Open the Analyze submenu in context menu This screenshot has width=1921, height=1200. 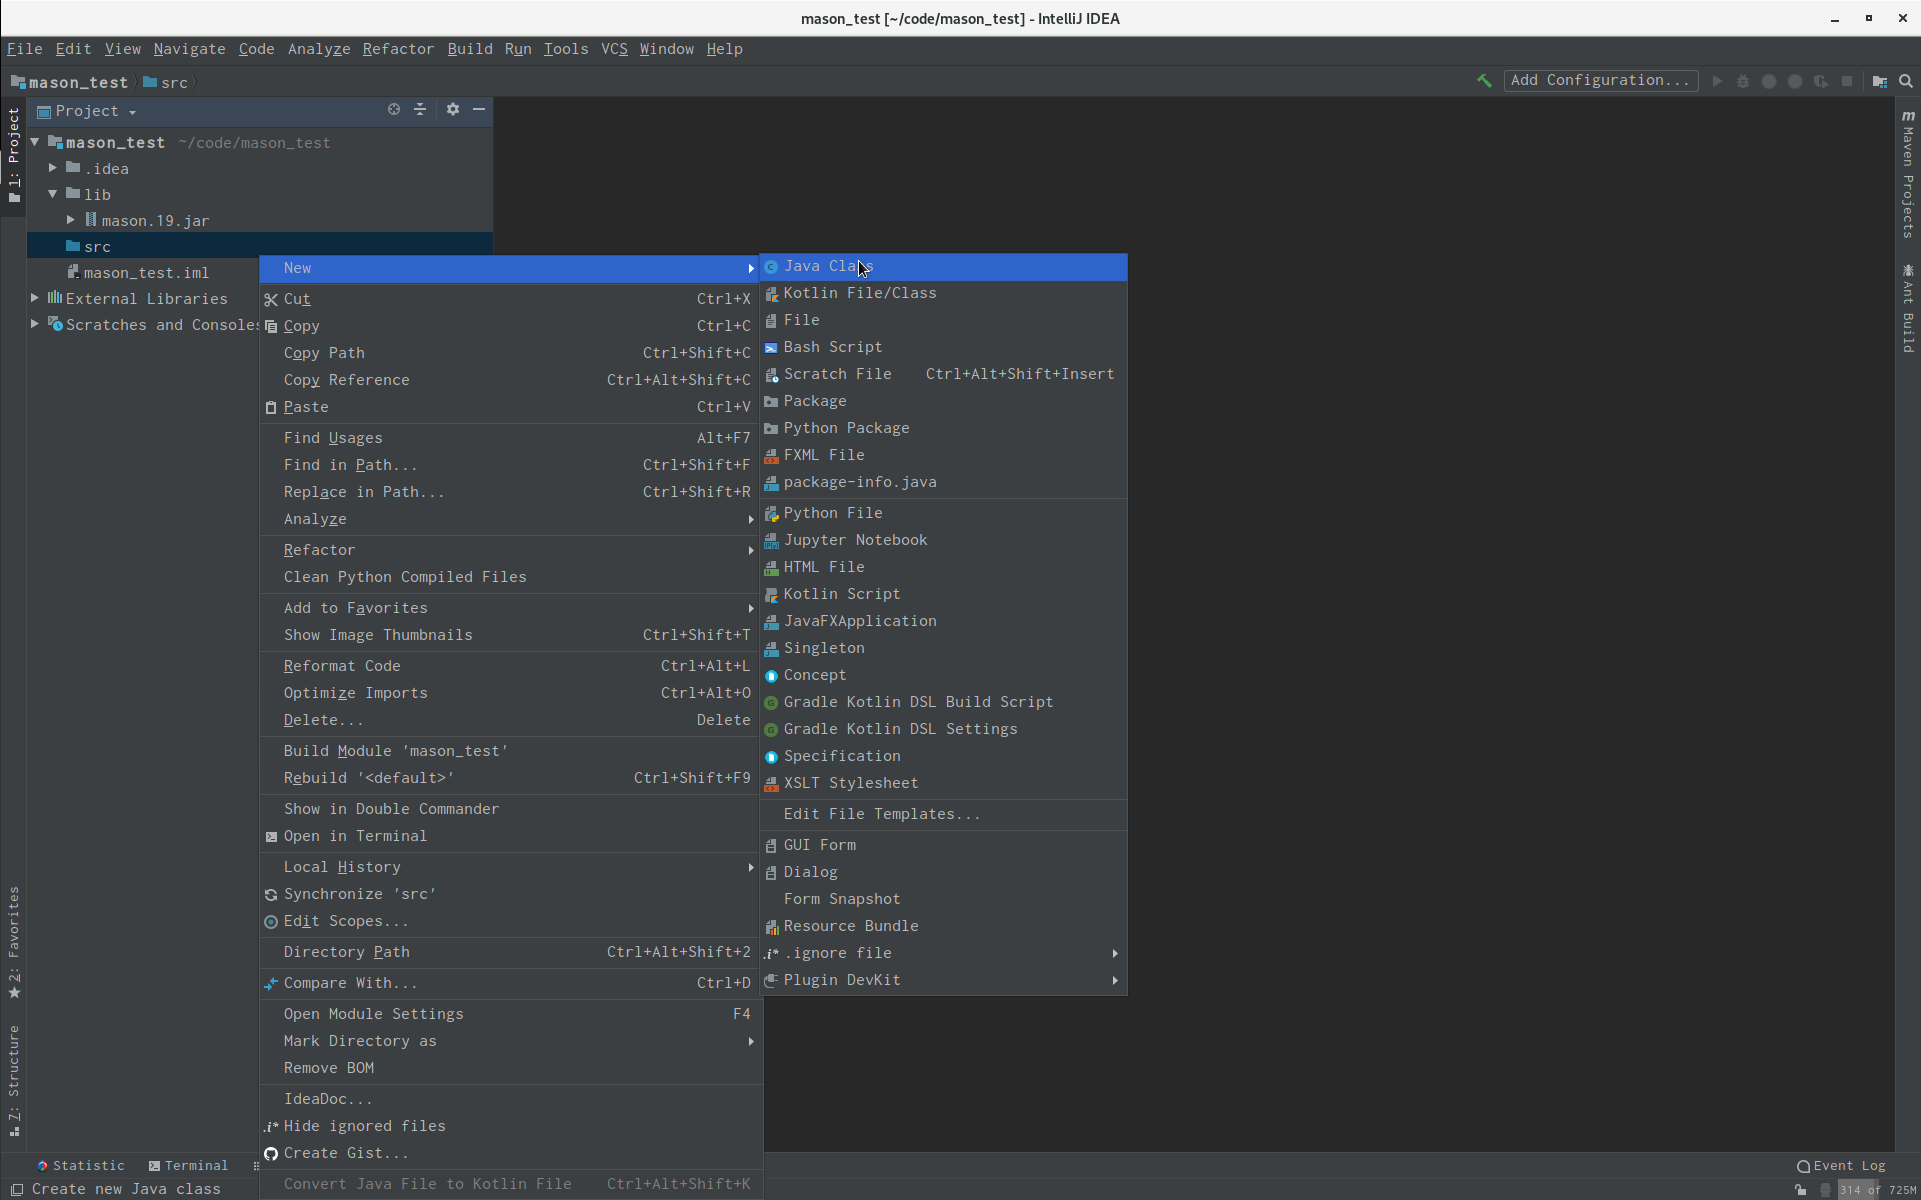510,519
